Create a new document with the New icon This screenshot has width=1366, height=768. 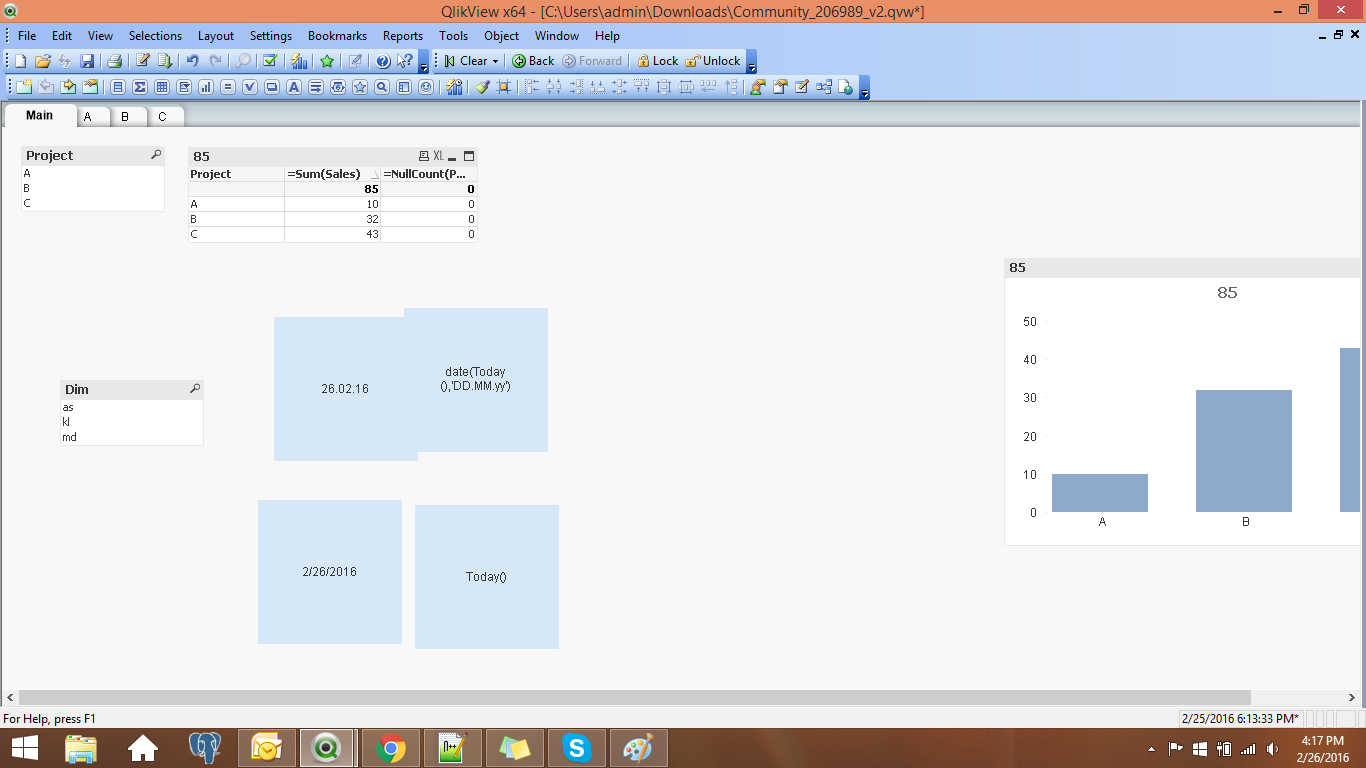pyautogui.click(x=20, y=61)
